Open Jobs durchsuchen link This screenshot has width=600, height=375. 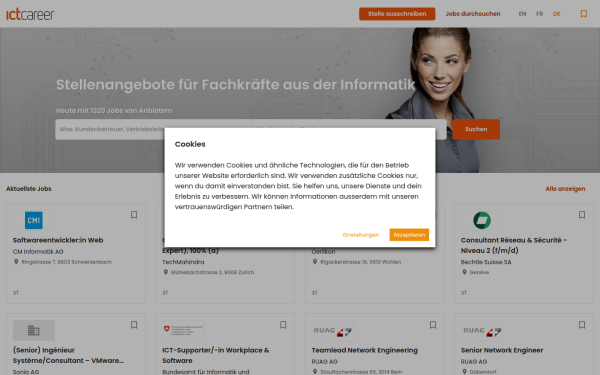point(473,14)
